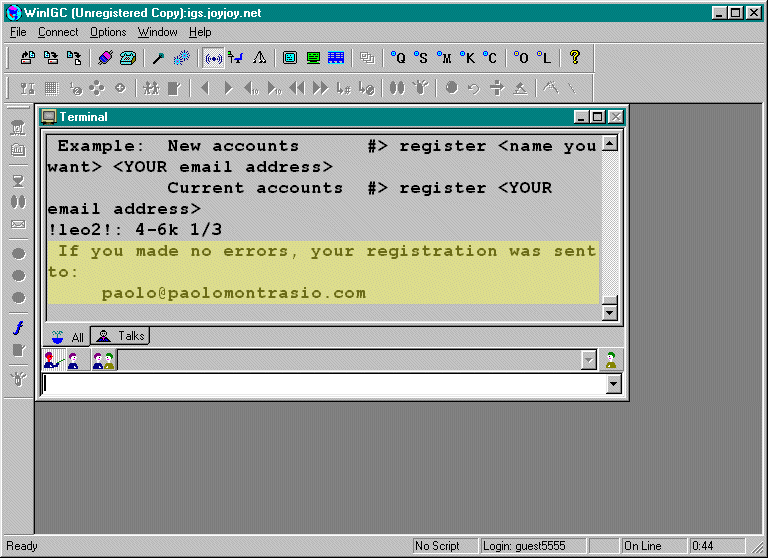Click the O toolbar button
This screenshot has height=558, width=768.
(x=521, y=58)
